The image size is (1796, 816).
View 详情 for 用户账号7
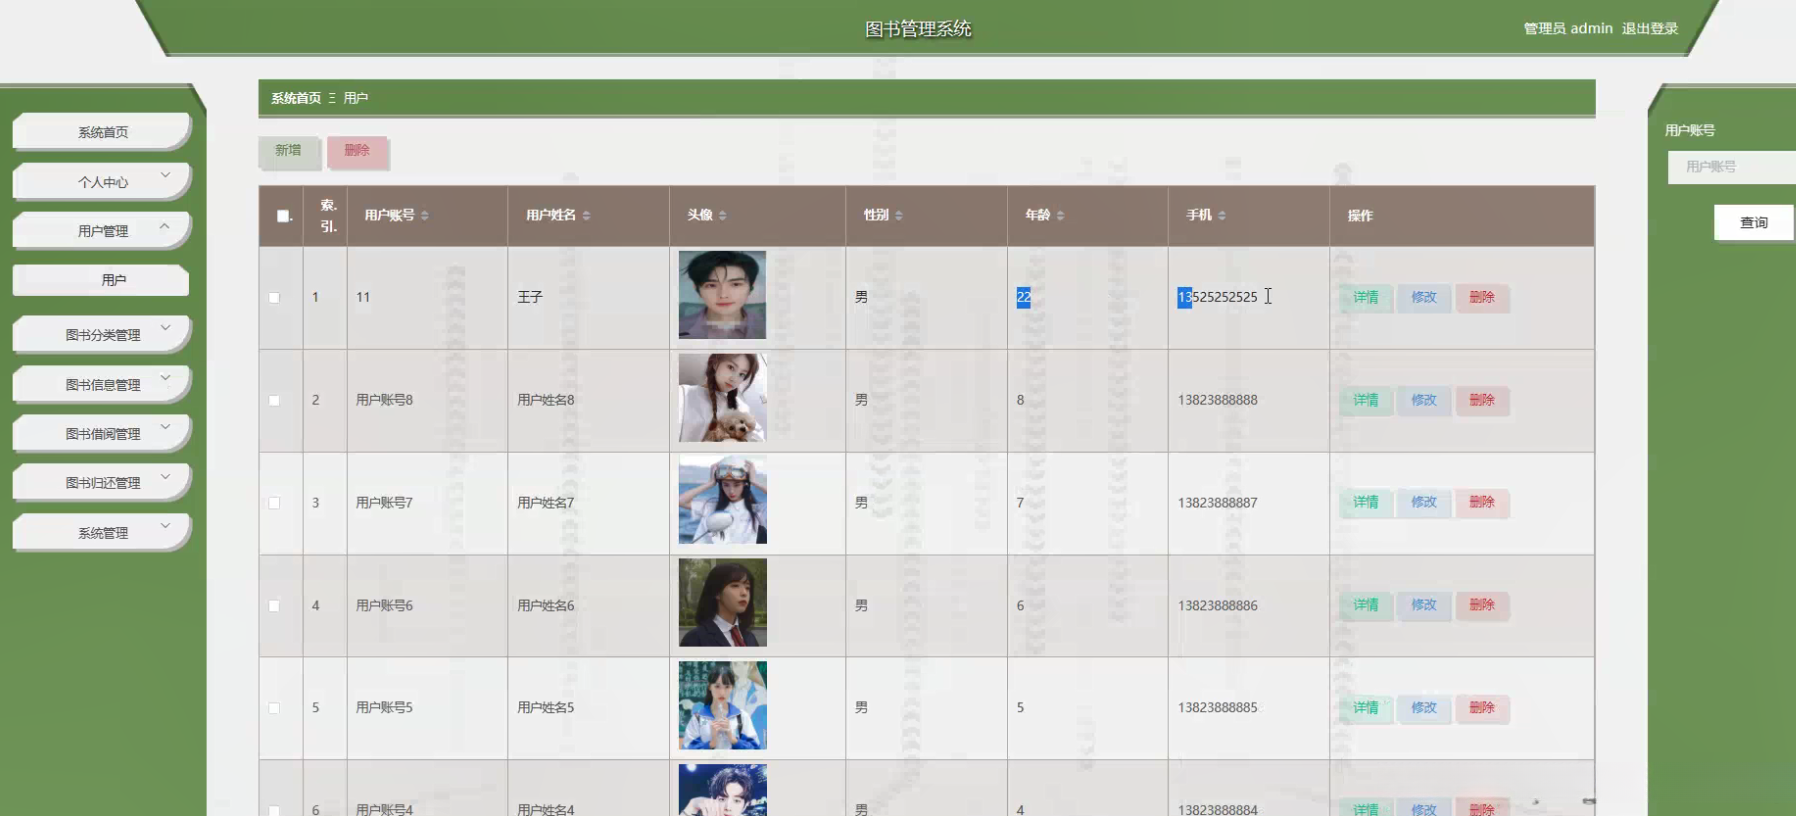pos(1366,502)
